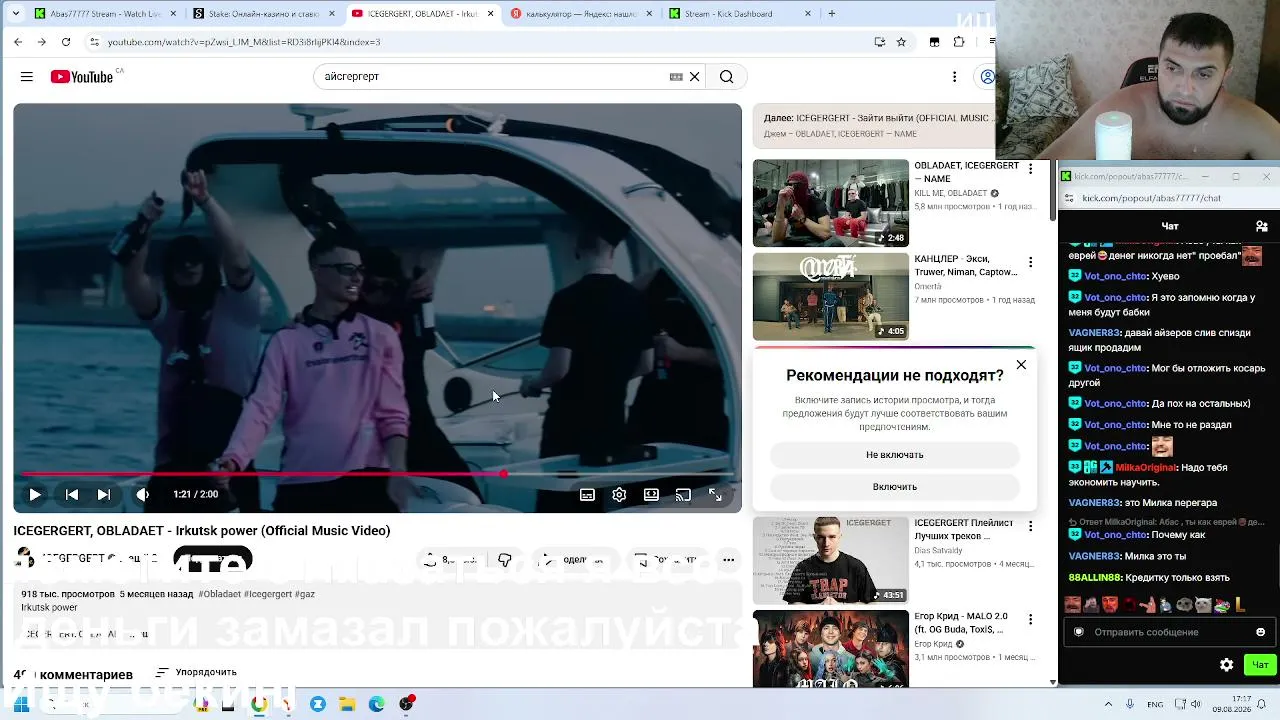
Task: Click the "Включить" button
Action: 895,487
